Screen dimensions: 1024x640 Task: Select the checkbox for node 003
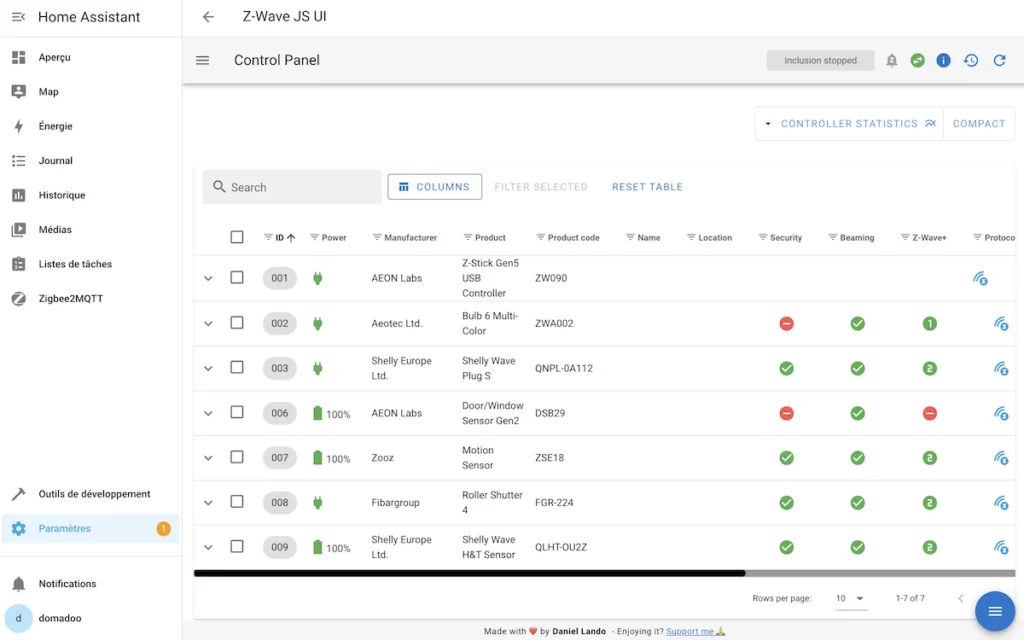237,367
